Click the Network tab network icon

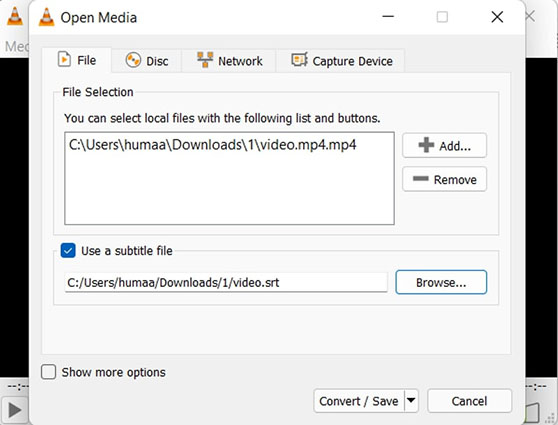tap(205, 60)
